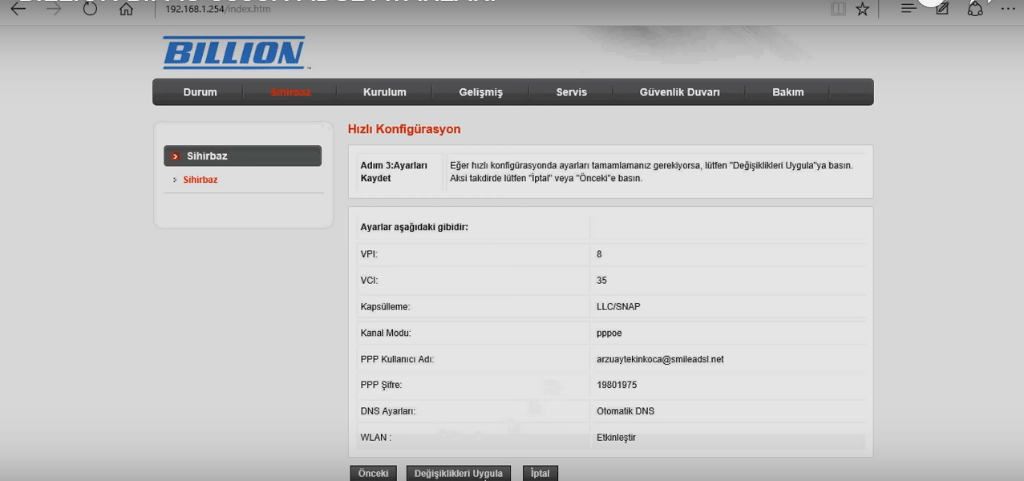The height and width of the screenshot is (481, 1024).
Task: Open the Kurulum menu
Action: (x=385, y=92)
